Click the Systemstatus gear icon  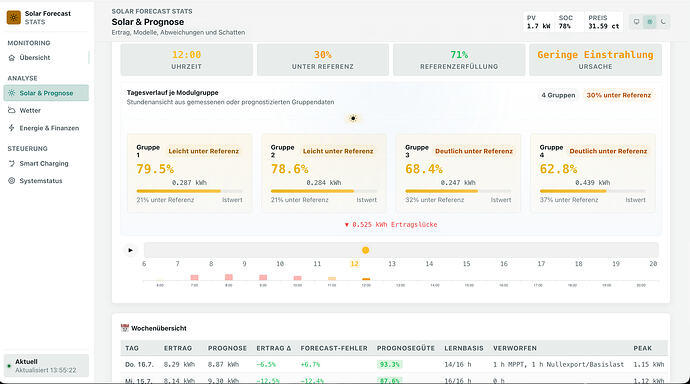(12, 181)
